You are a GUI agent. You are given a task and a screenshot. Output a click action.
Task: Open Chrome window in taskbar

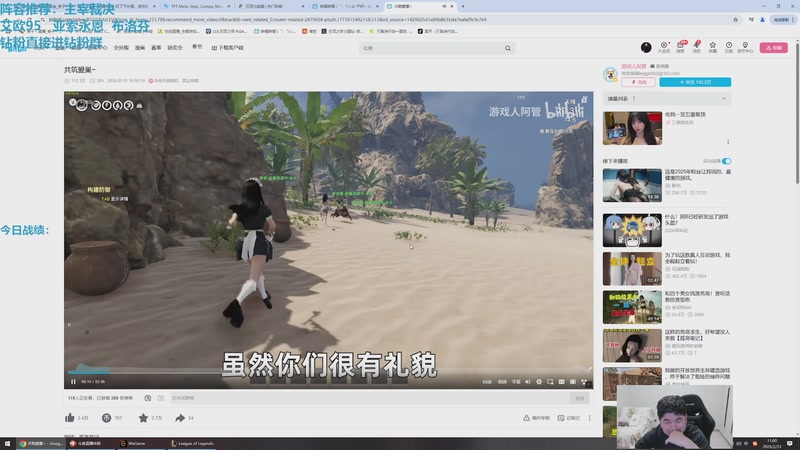tap(41, 443)
